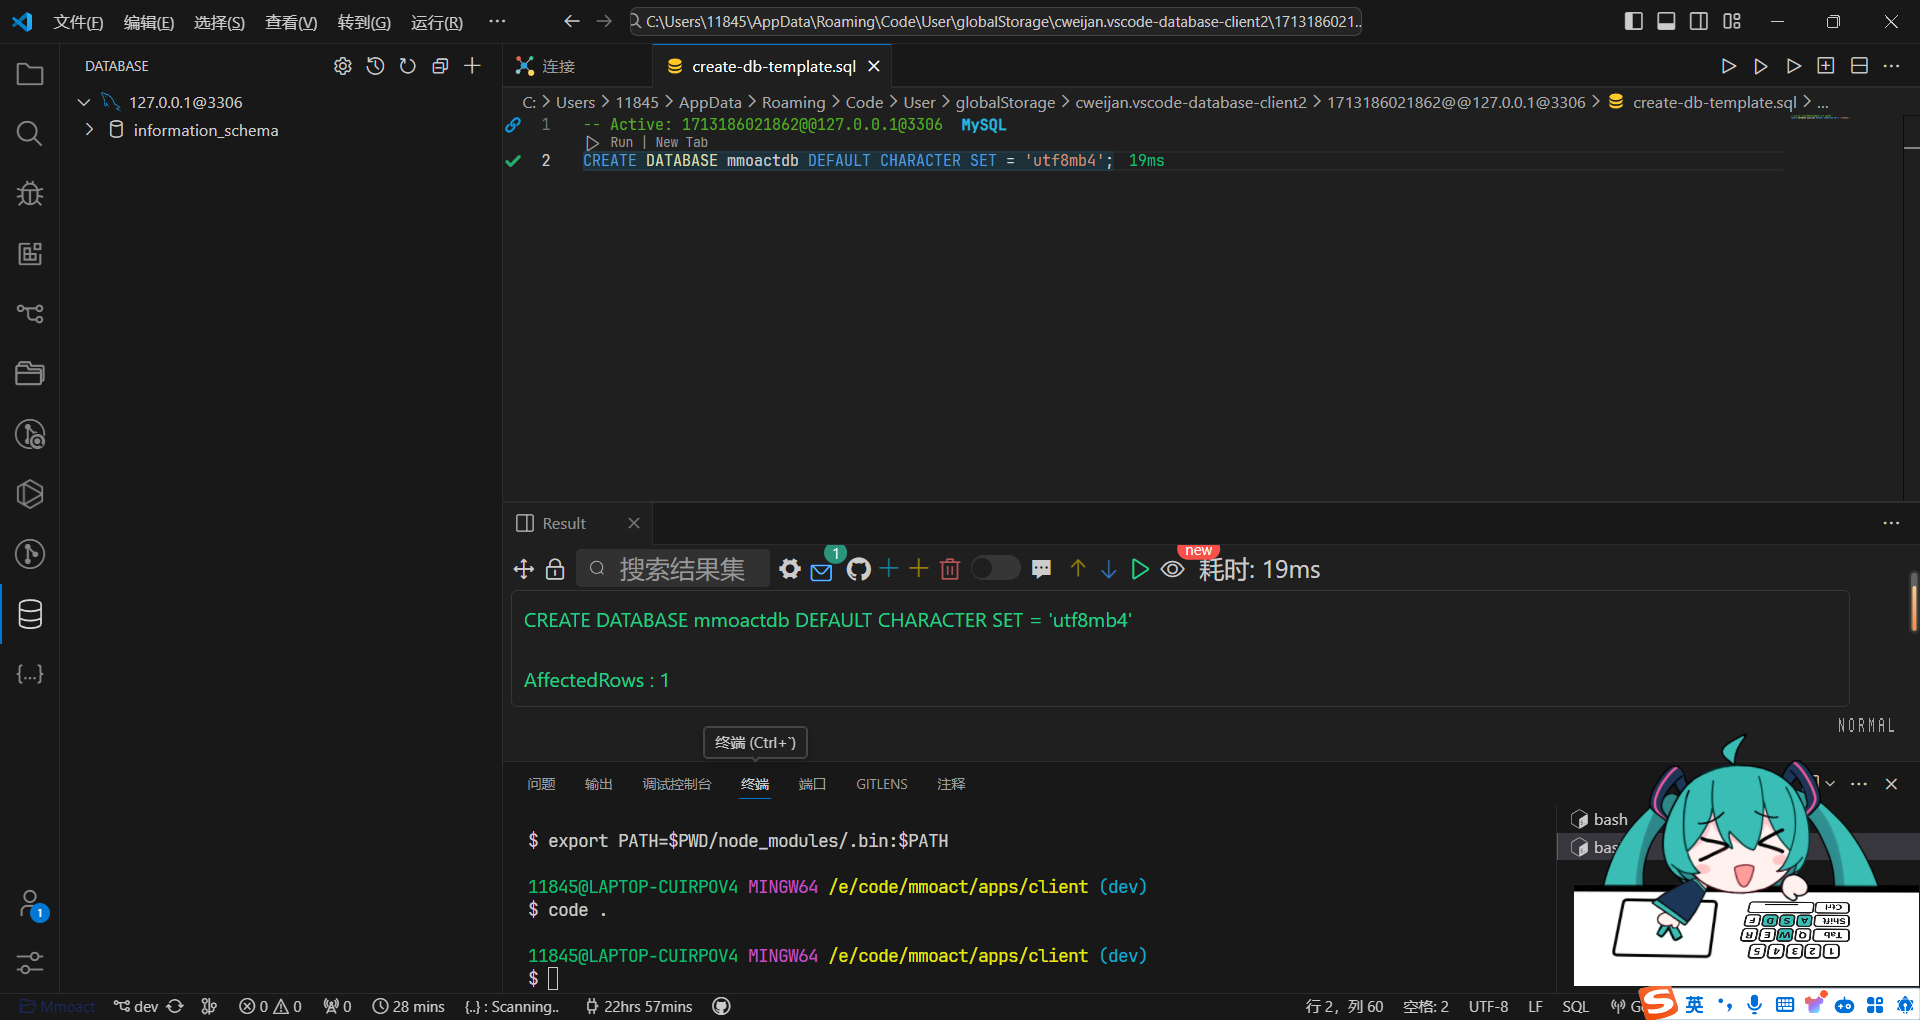The height and width of the screenshot is (1020, 1920).
Task: Switch to the 问题 panel tab
Action: [x=541, y=784]
